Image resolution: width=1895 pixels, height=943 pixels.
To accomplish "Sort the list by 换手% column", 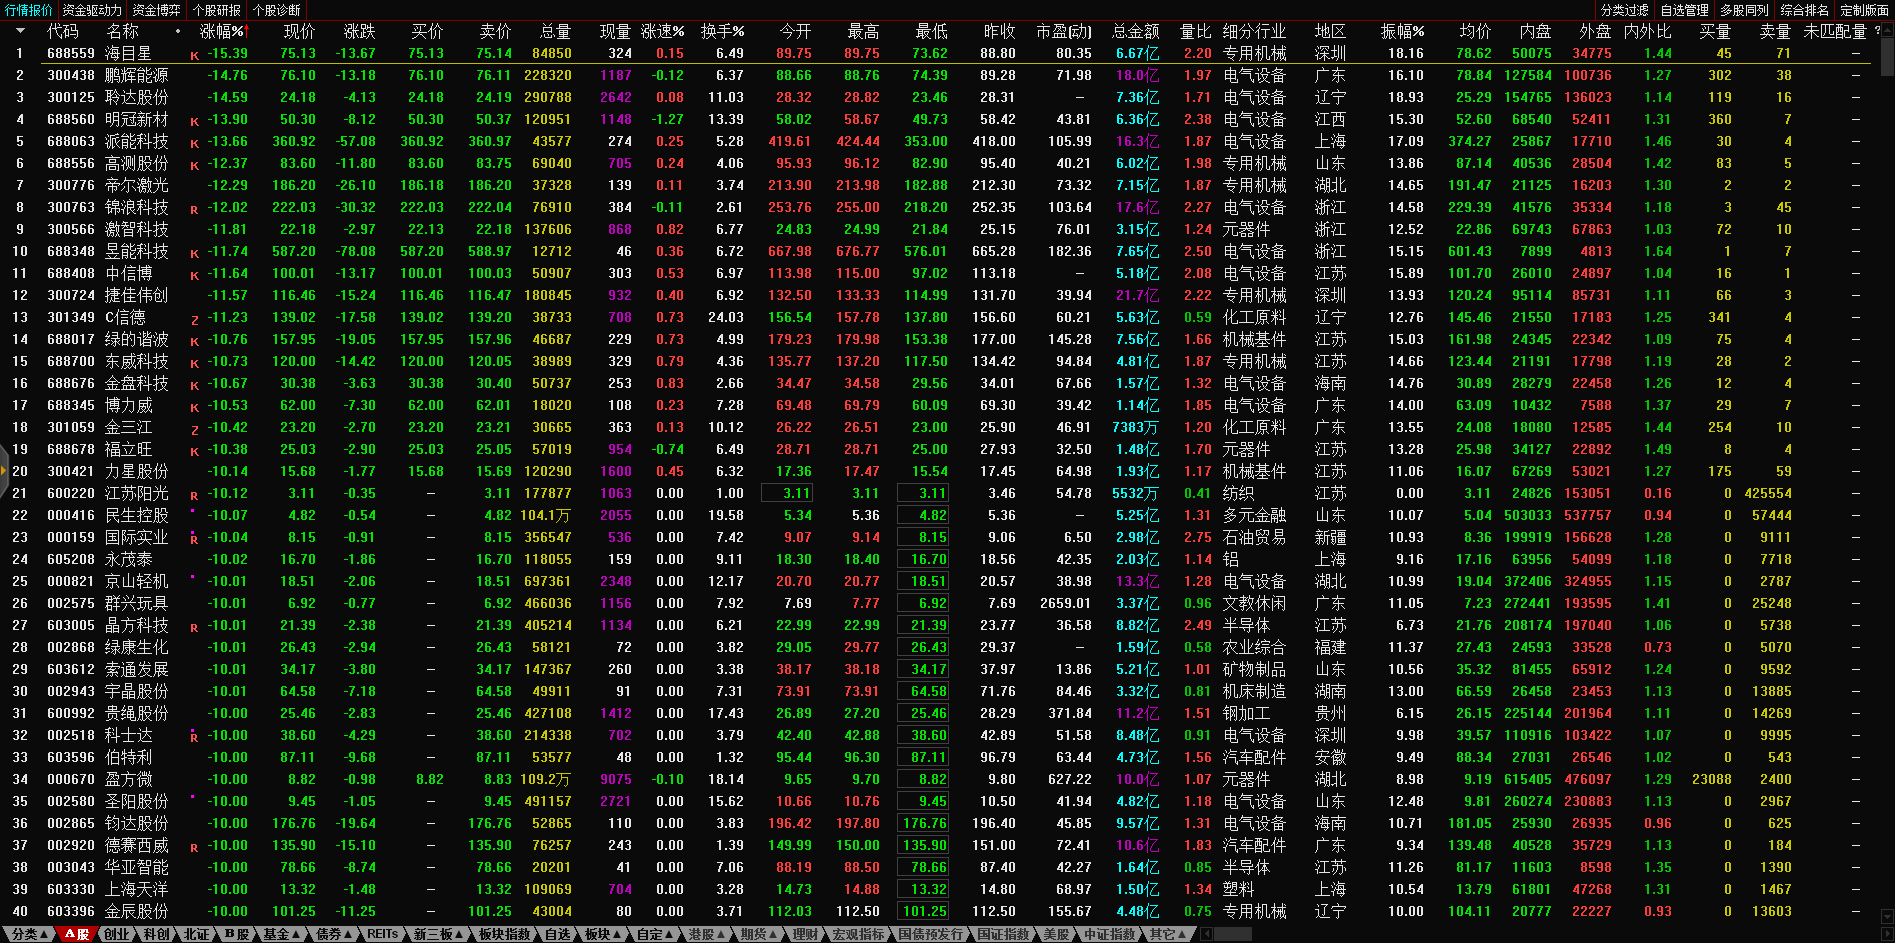I will 721,31.
